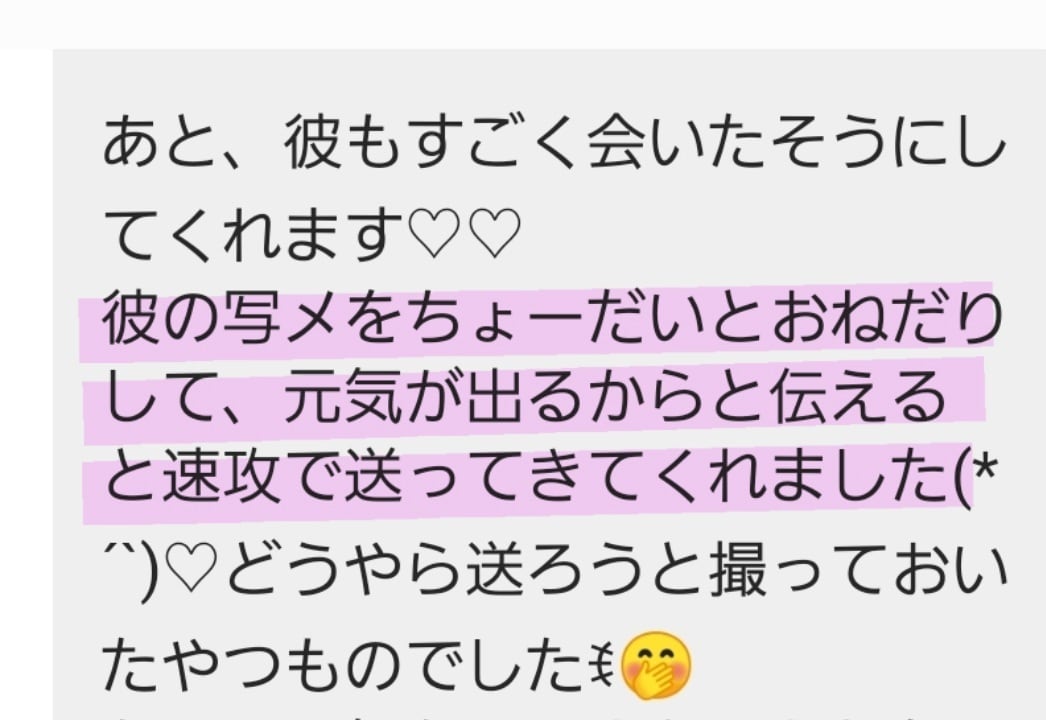Viewport: 1046px width, 720px height.
Task: Click the first white heart after てくれます
Action: coord(433,234)
